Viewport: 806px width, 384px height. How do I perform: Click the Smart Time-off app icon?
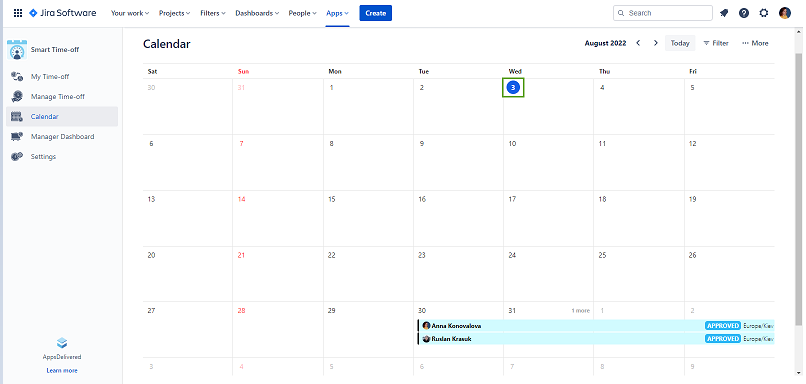point(17,50)
